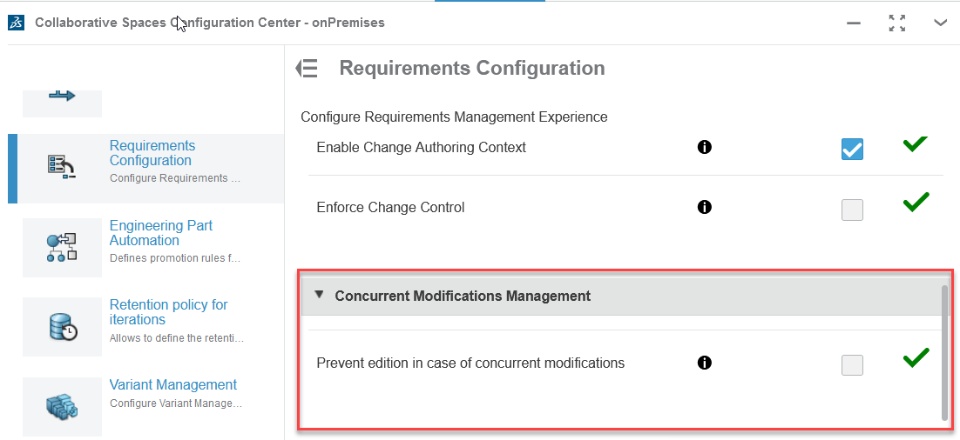This screenshot has width=960, height=440.
Task: Click the 3DS logo in title bar
Action: [x=16, y=22]
